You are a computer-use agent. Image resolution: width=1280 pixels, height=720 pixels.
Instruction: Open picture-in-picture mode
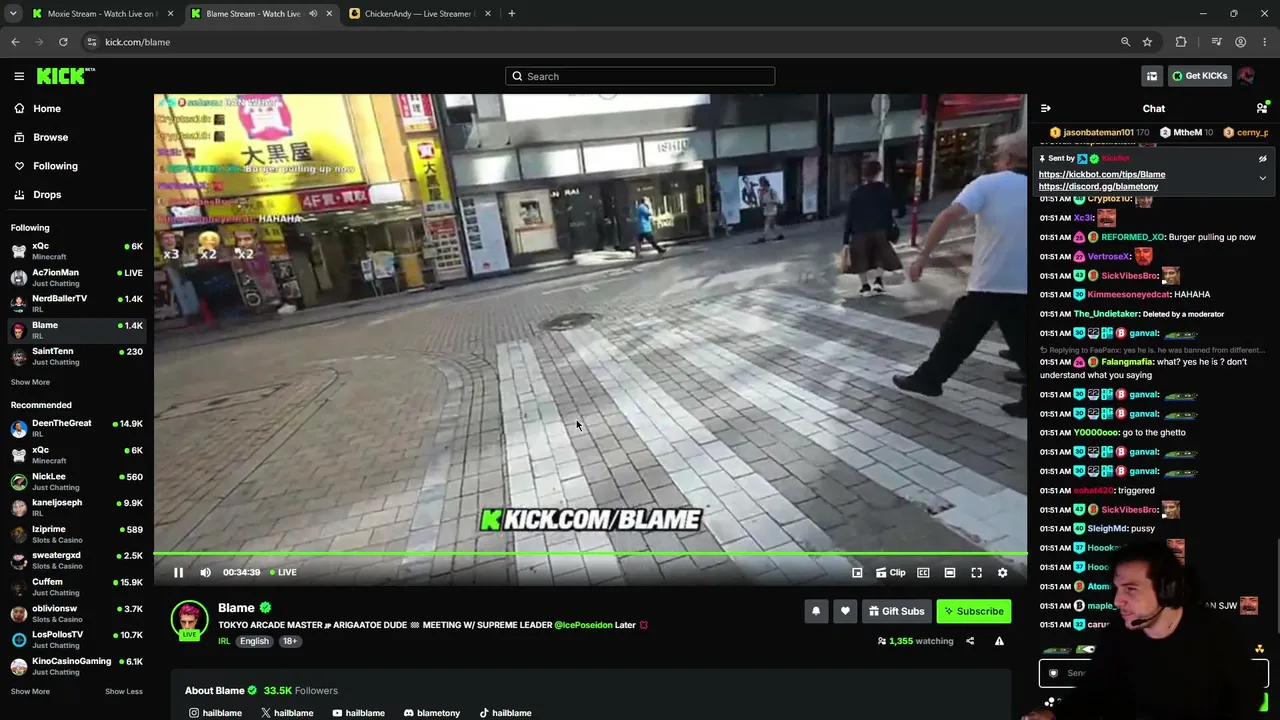click(x=857, y=573)
